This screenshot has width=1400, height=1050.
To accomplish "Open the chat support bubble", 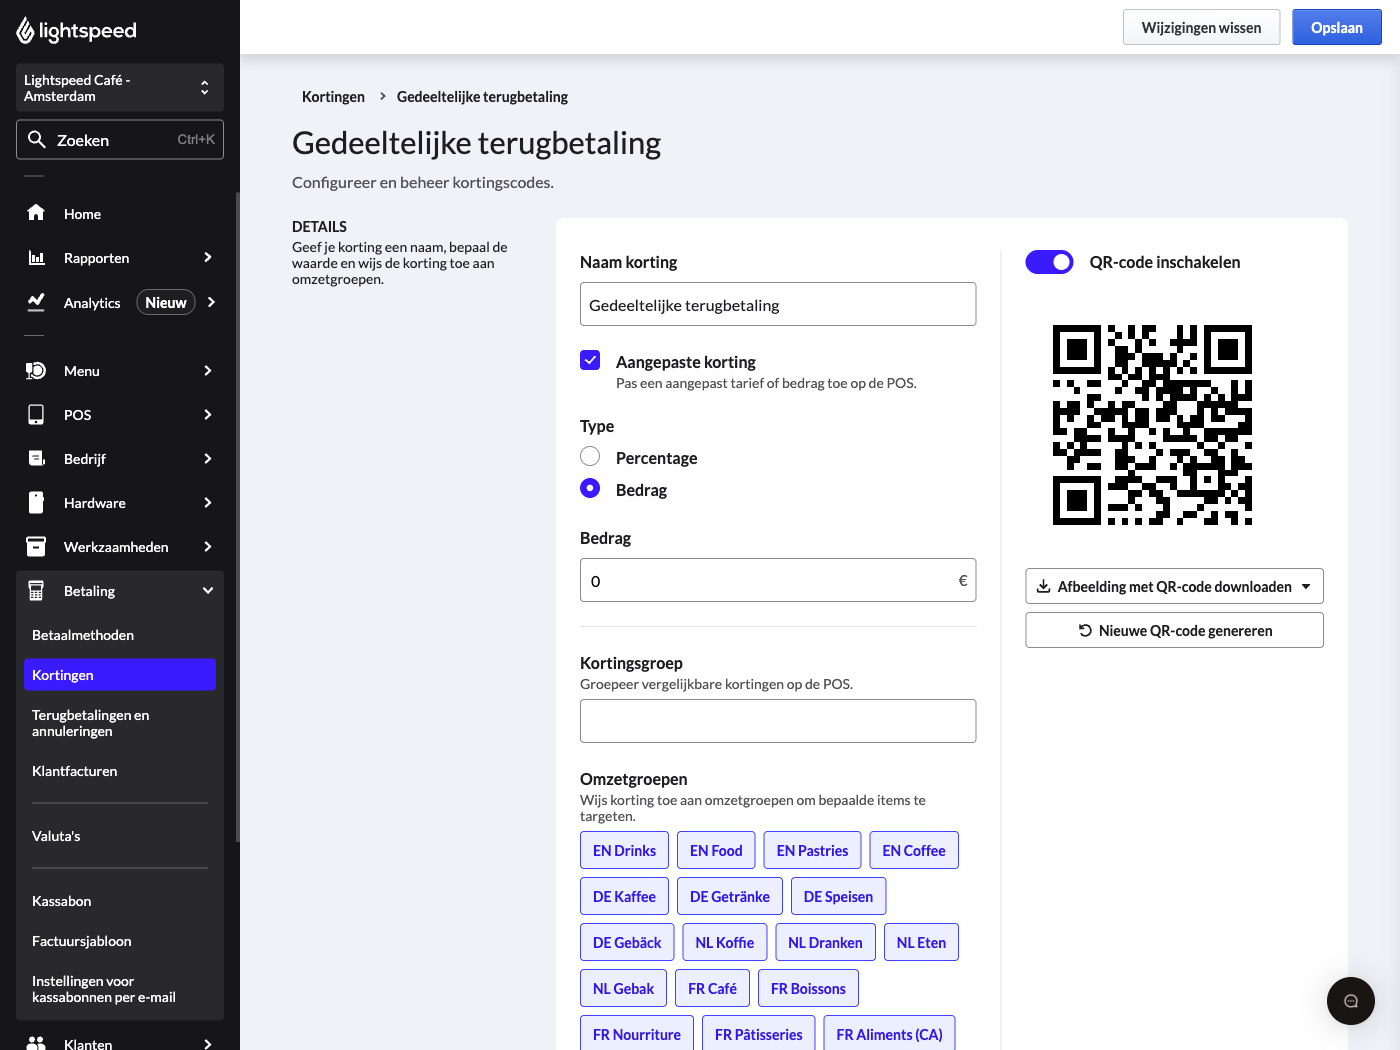I will pos(1351,1001).
